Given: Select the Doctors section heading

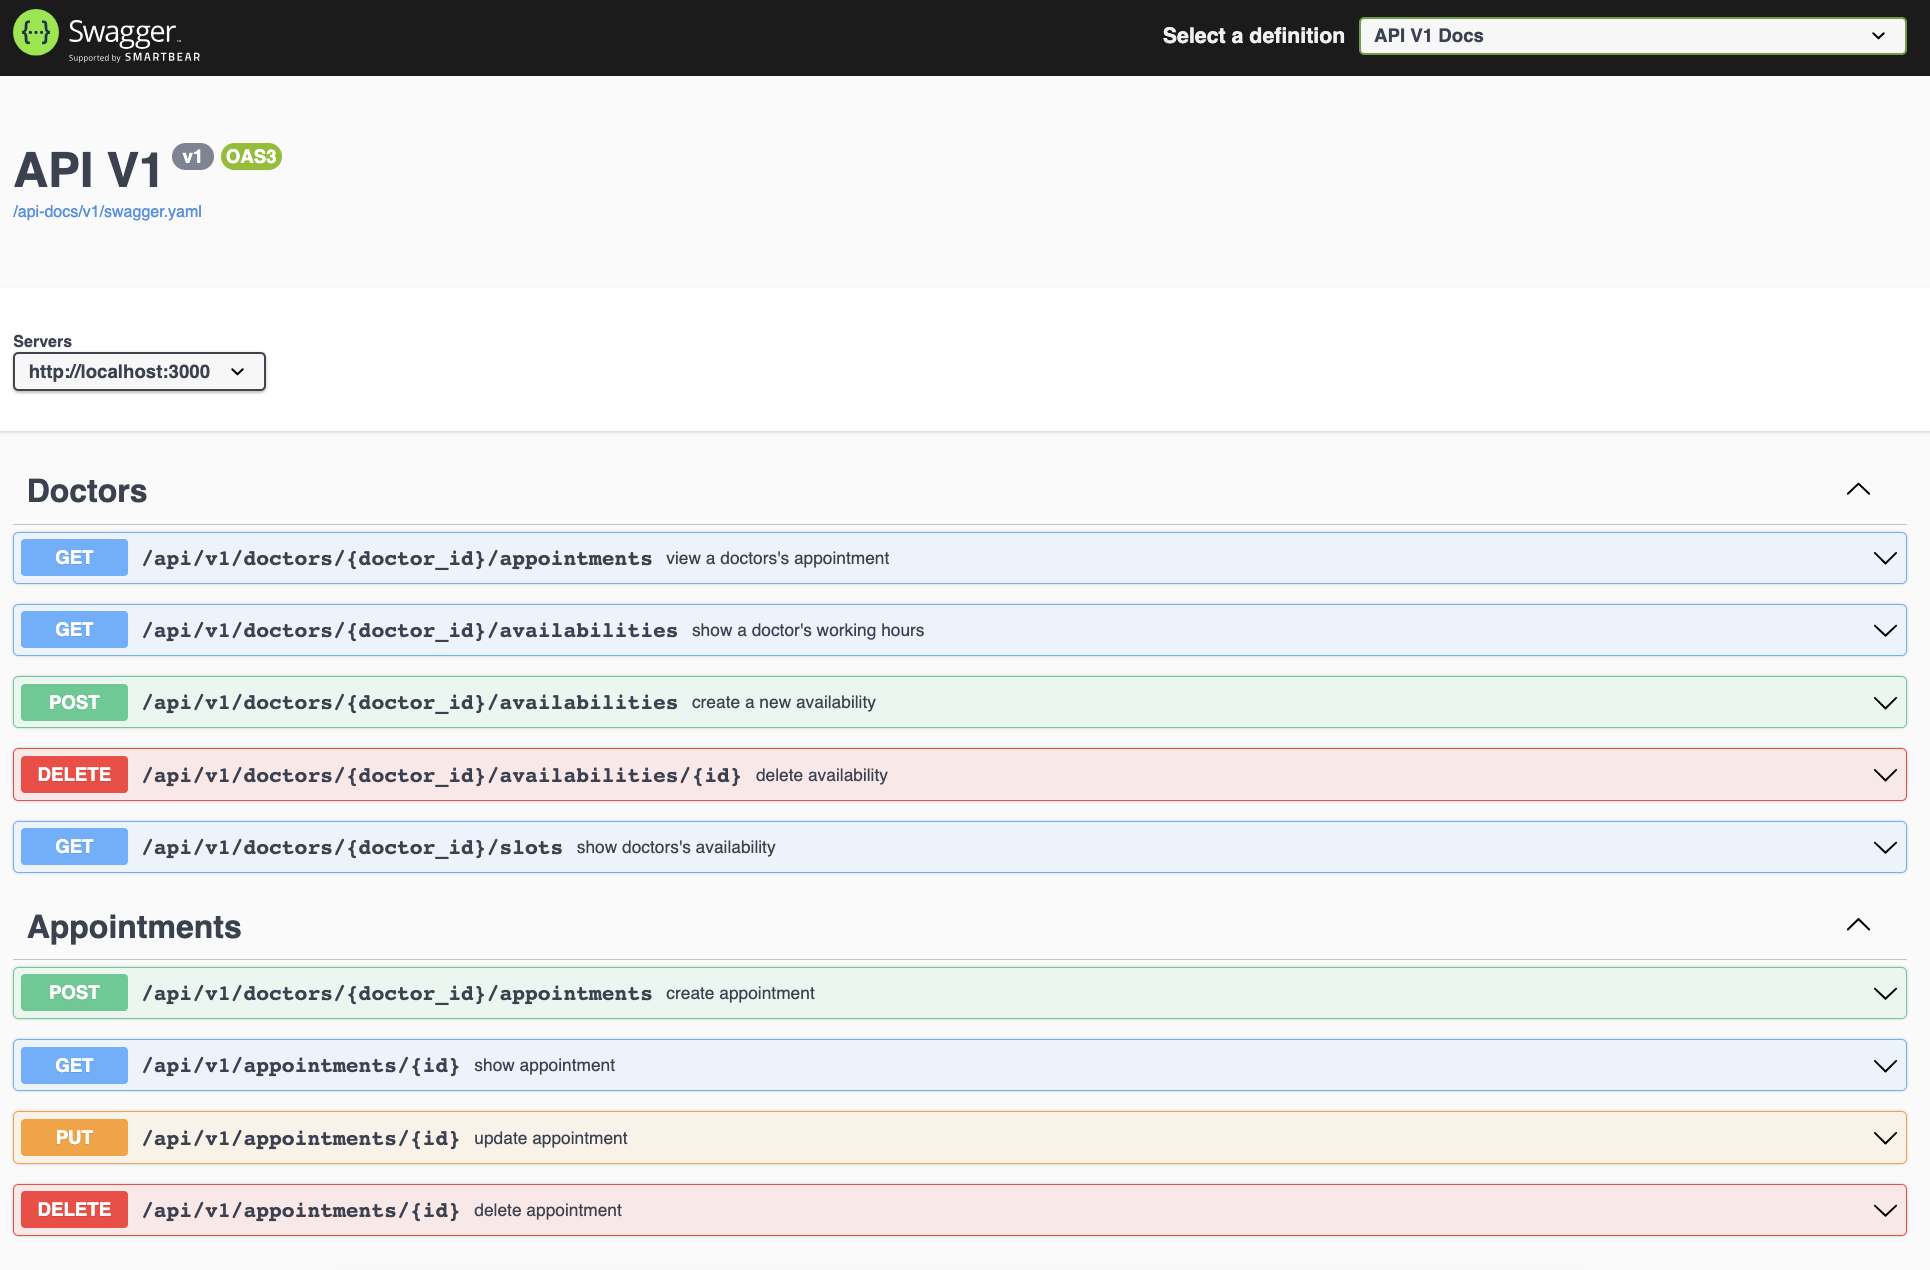Looking at the screenshot, I should click(x=87, y=490).
